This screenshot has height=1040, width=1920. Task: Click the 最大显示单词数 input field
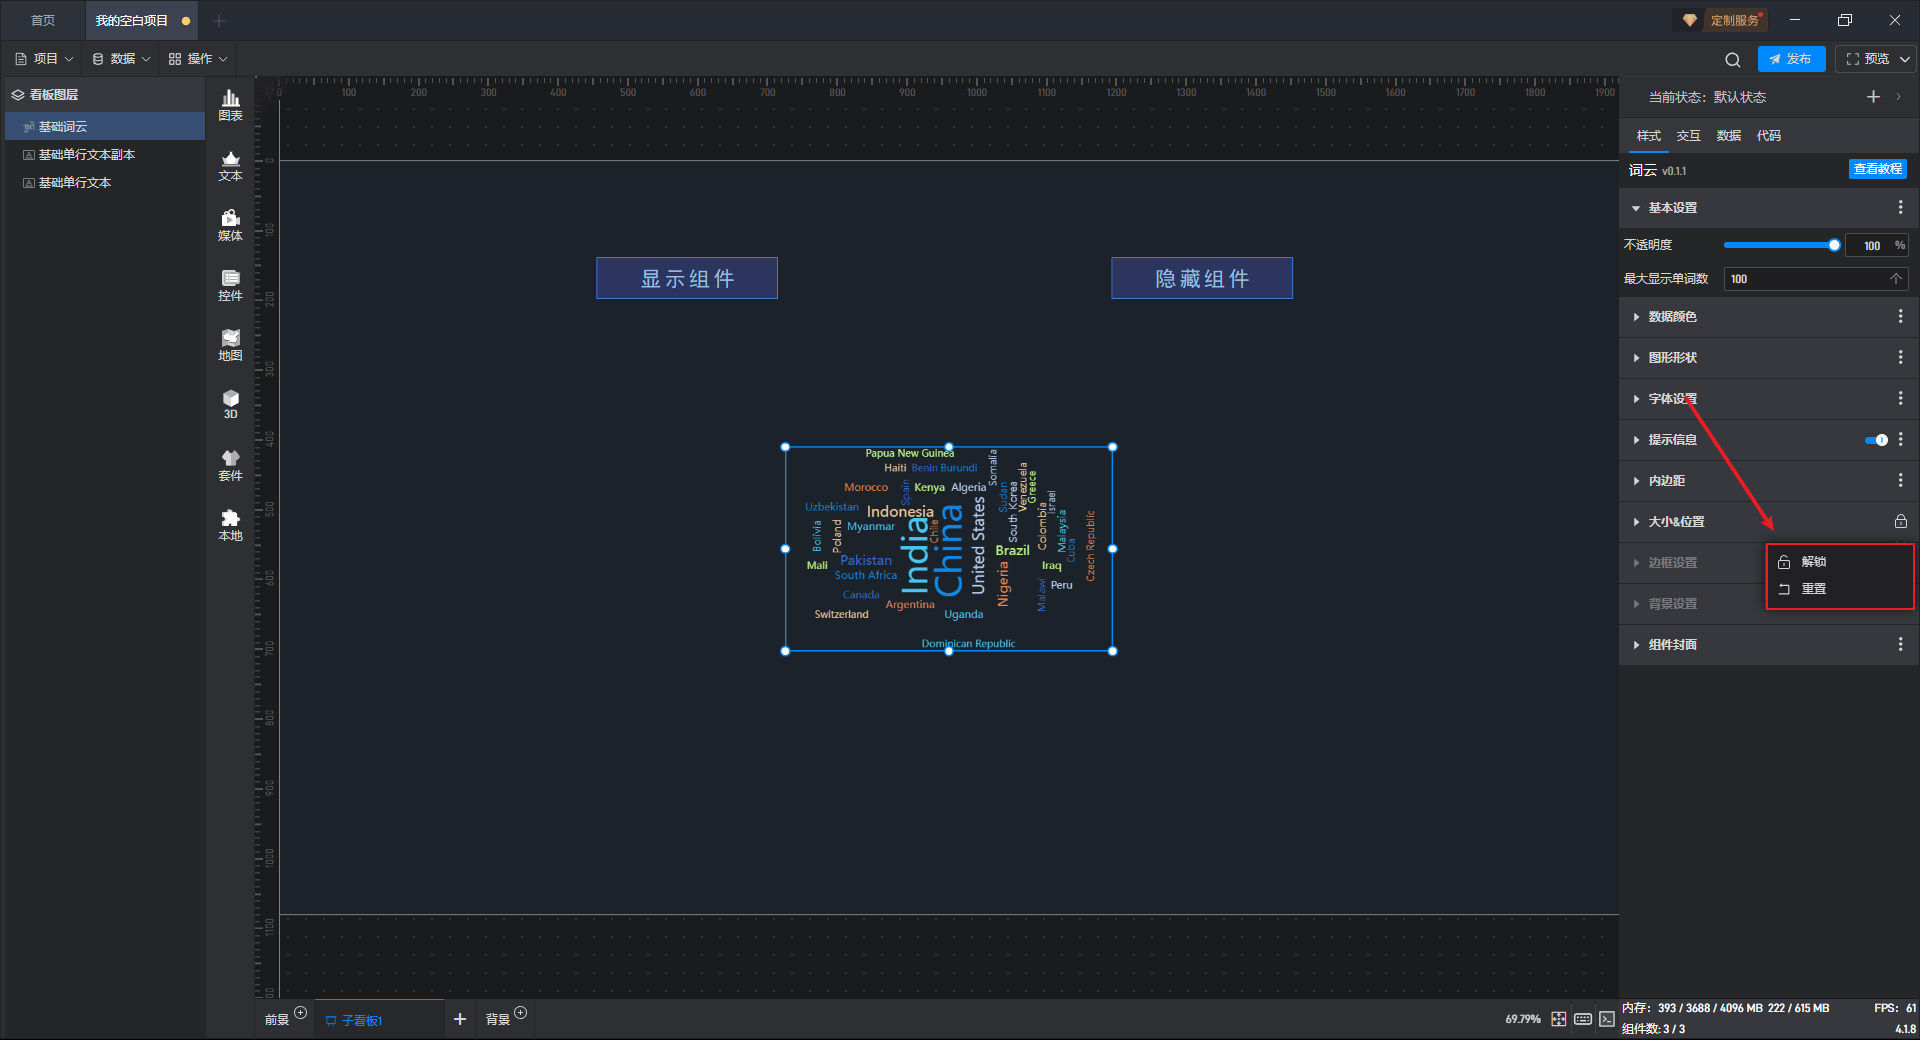1805,279
